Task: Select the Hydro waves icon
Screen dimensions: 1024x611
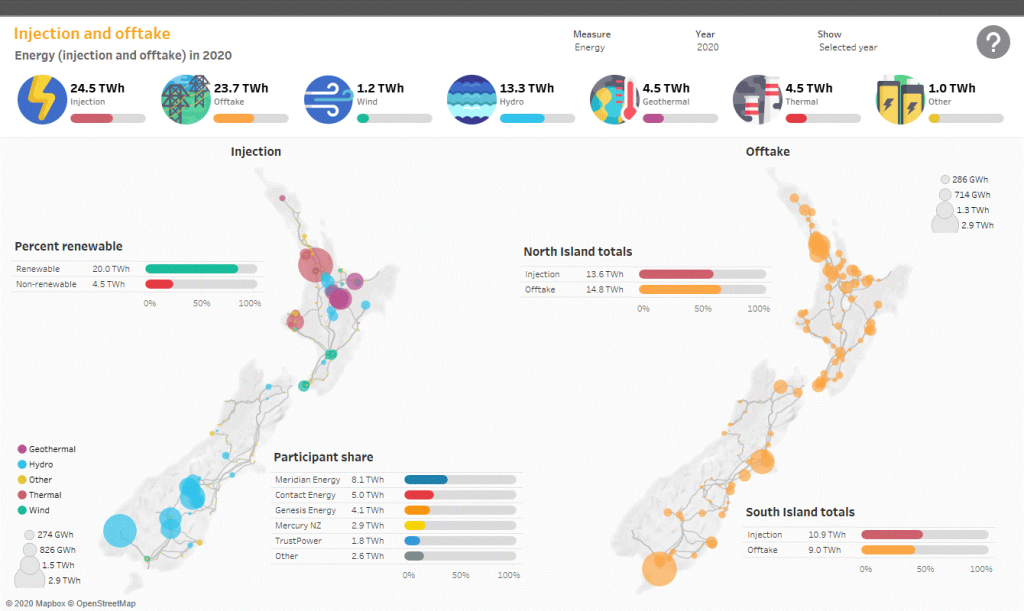Action: pyautogui.click(x=471, y=99)
